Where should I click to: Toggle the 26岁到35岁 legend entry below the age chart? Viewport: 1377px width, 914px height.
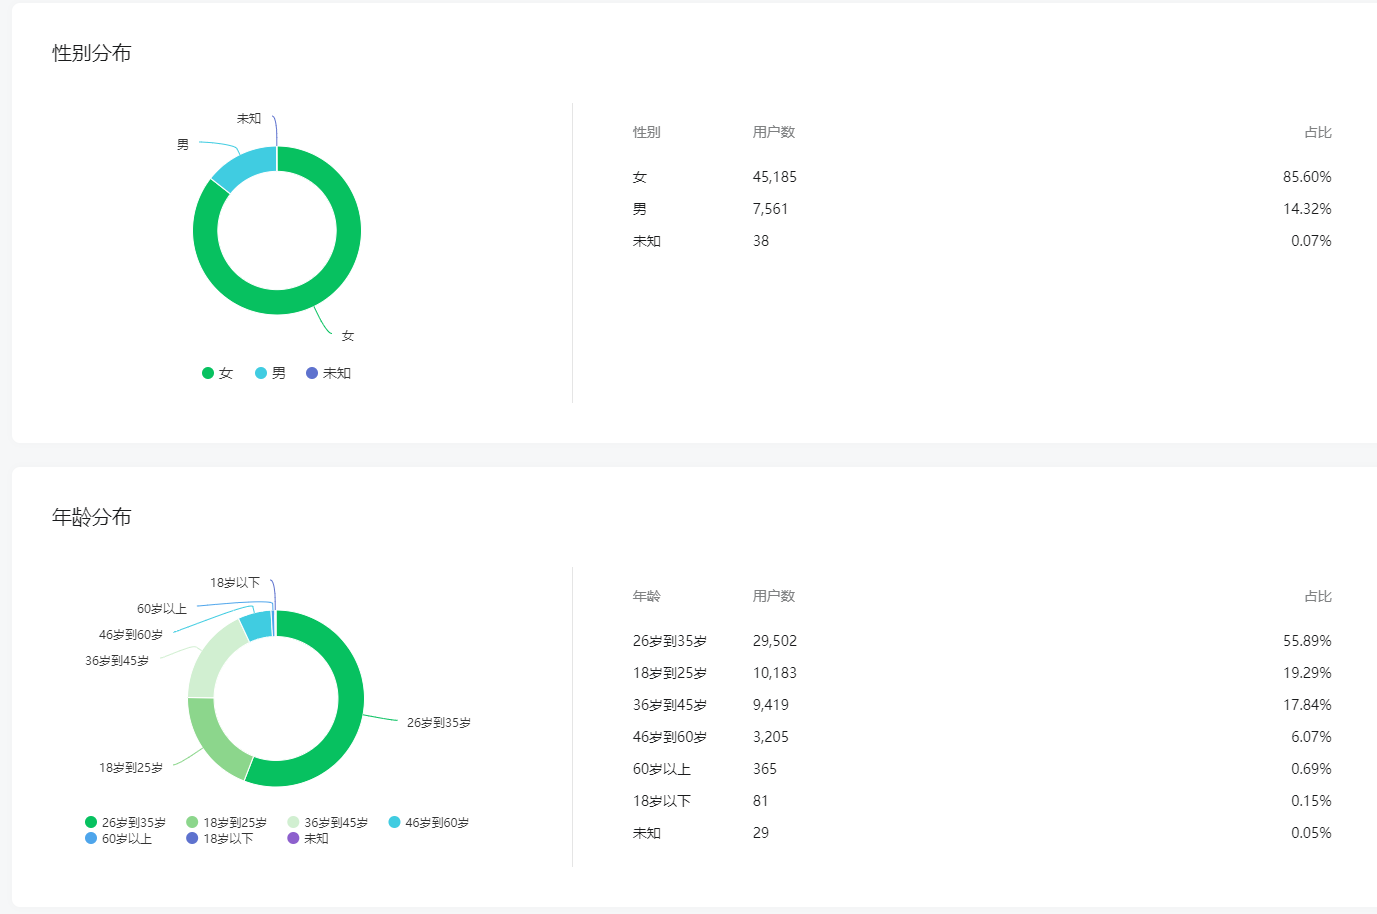point(125,823)
